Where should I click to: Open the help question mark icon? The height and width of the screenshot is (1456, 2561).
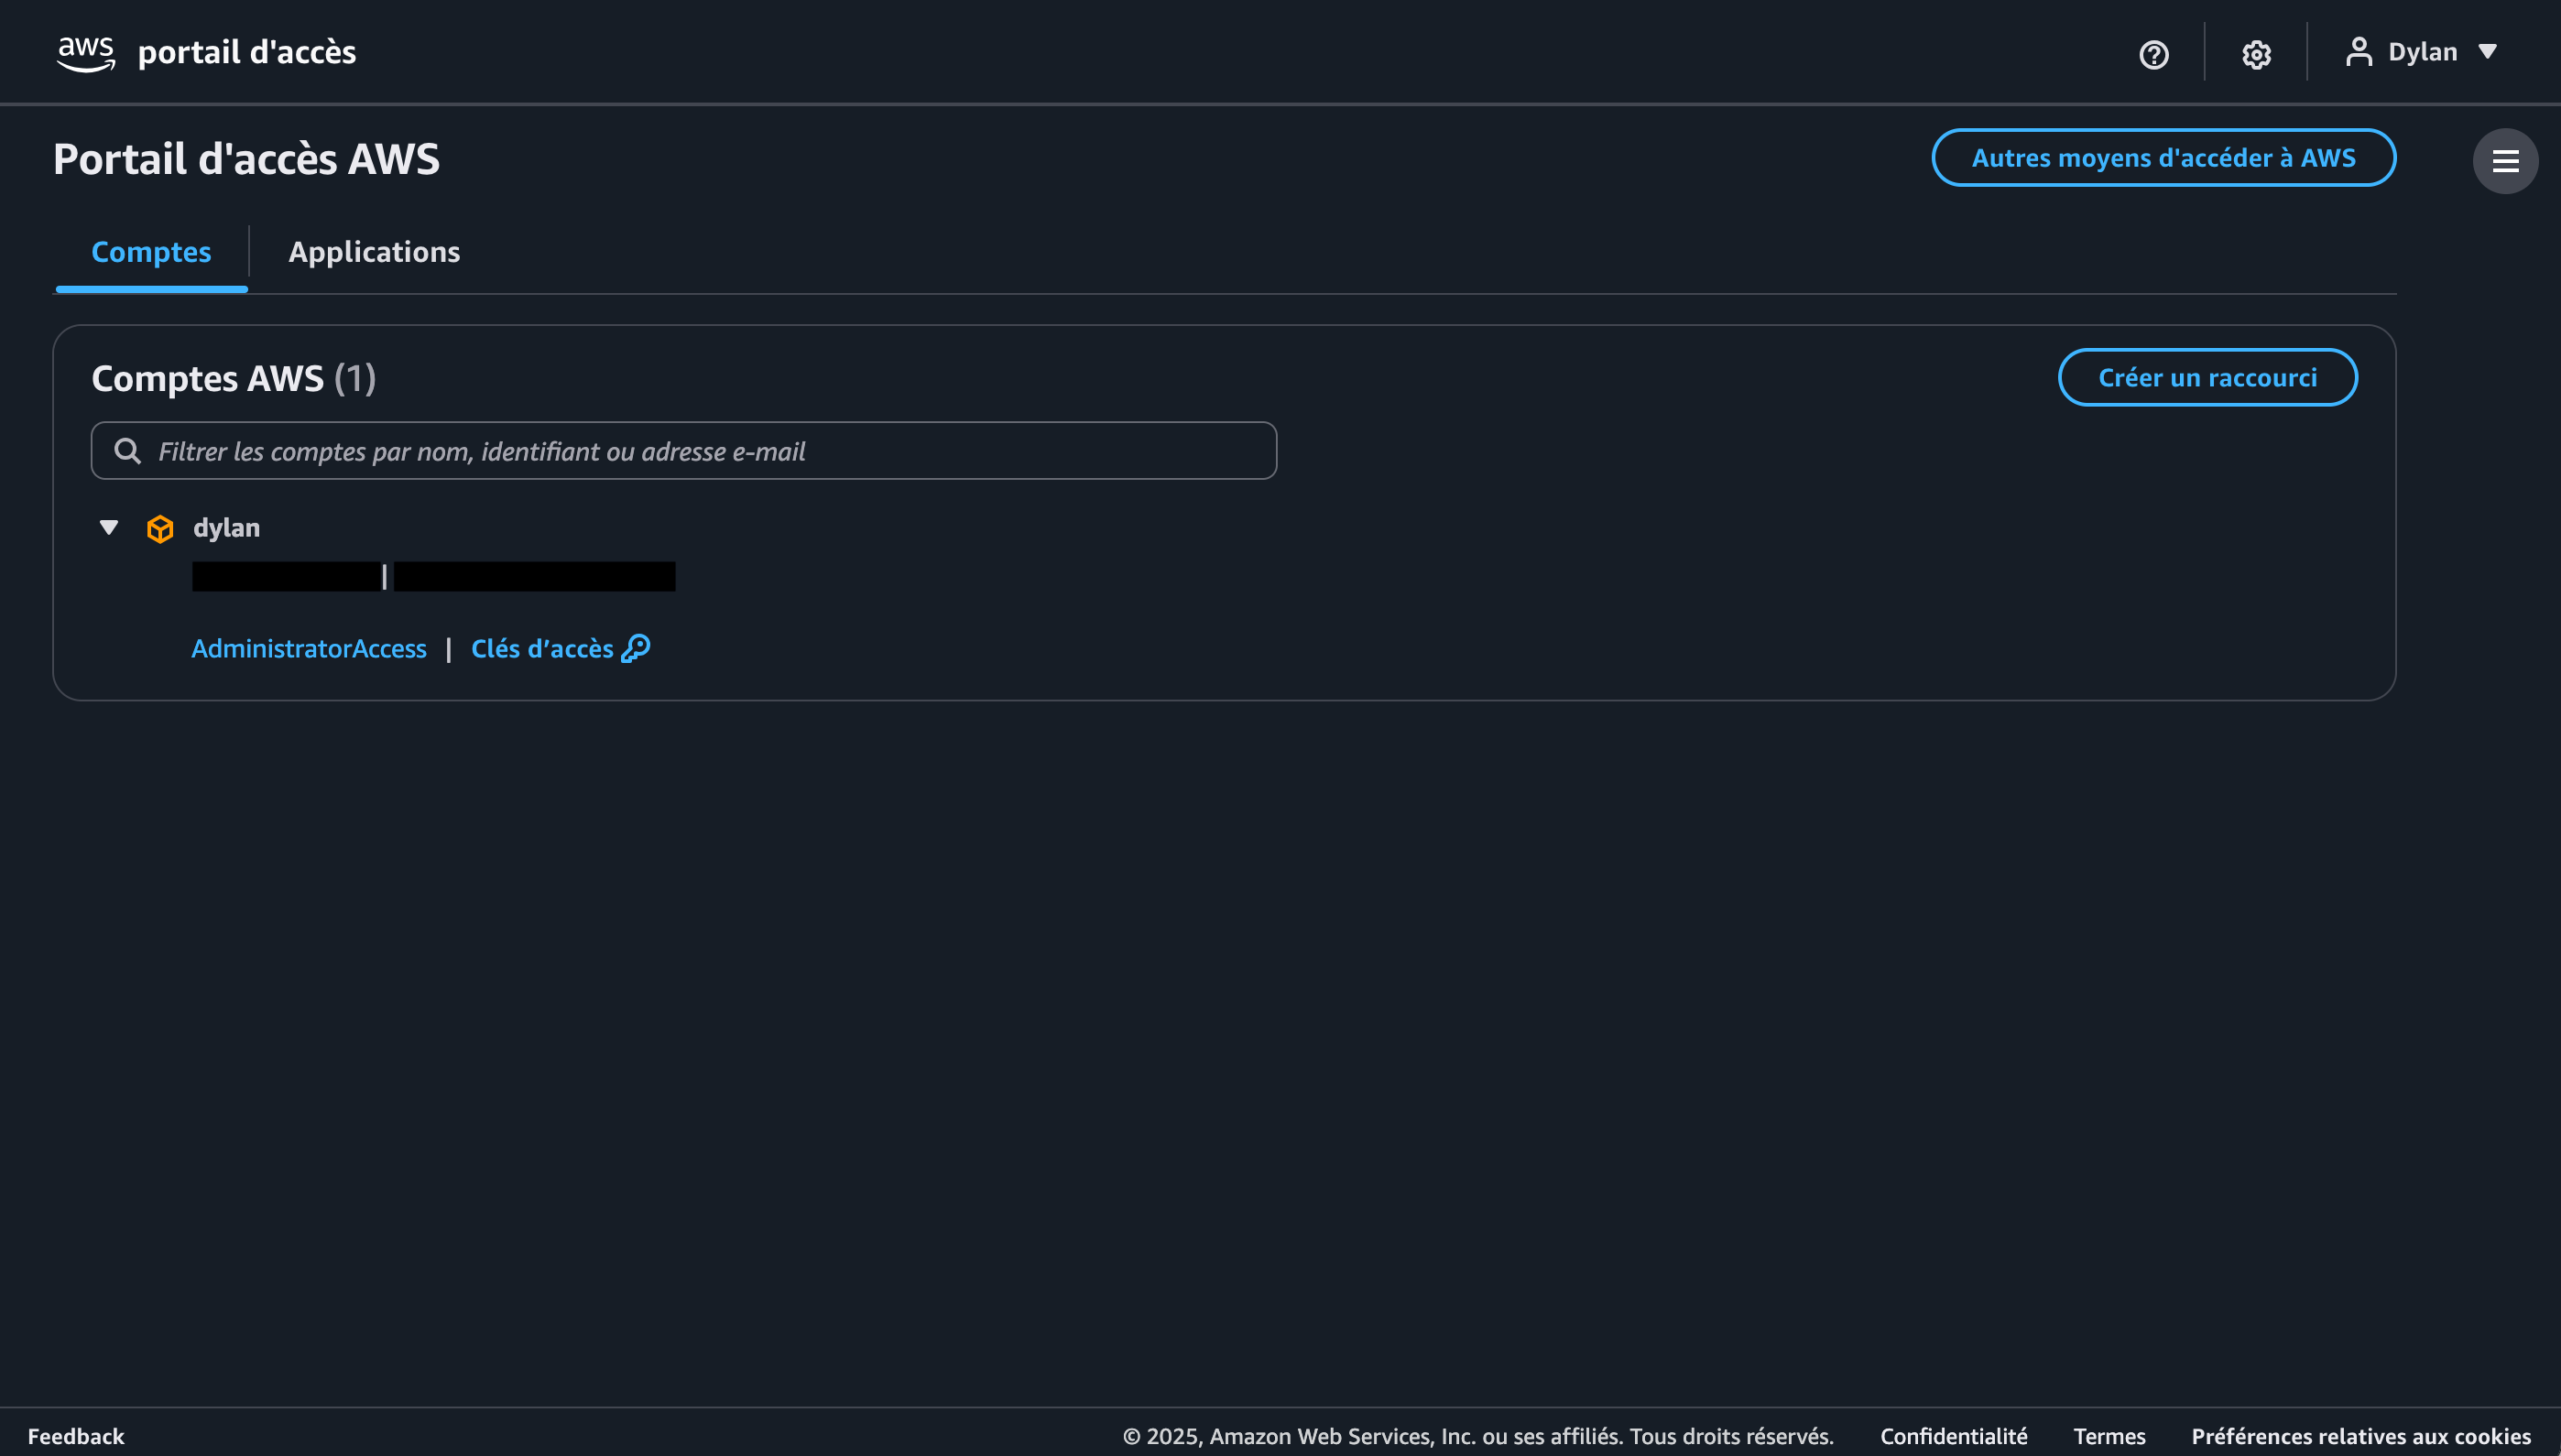pyautogui.click(x=2153, y=54)
